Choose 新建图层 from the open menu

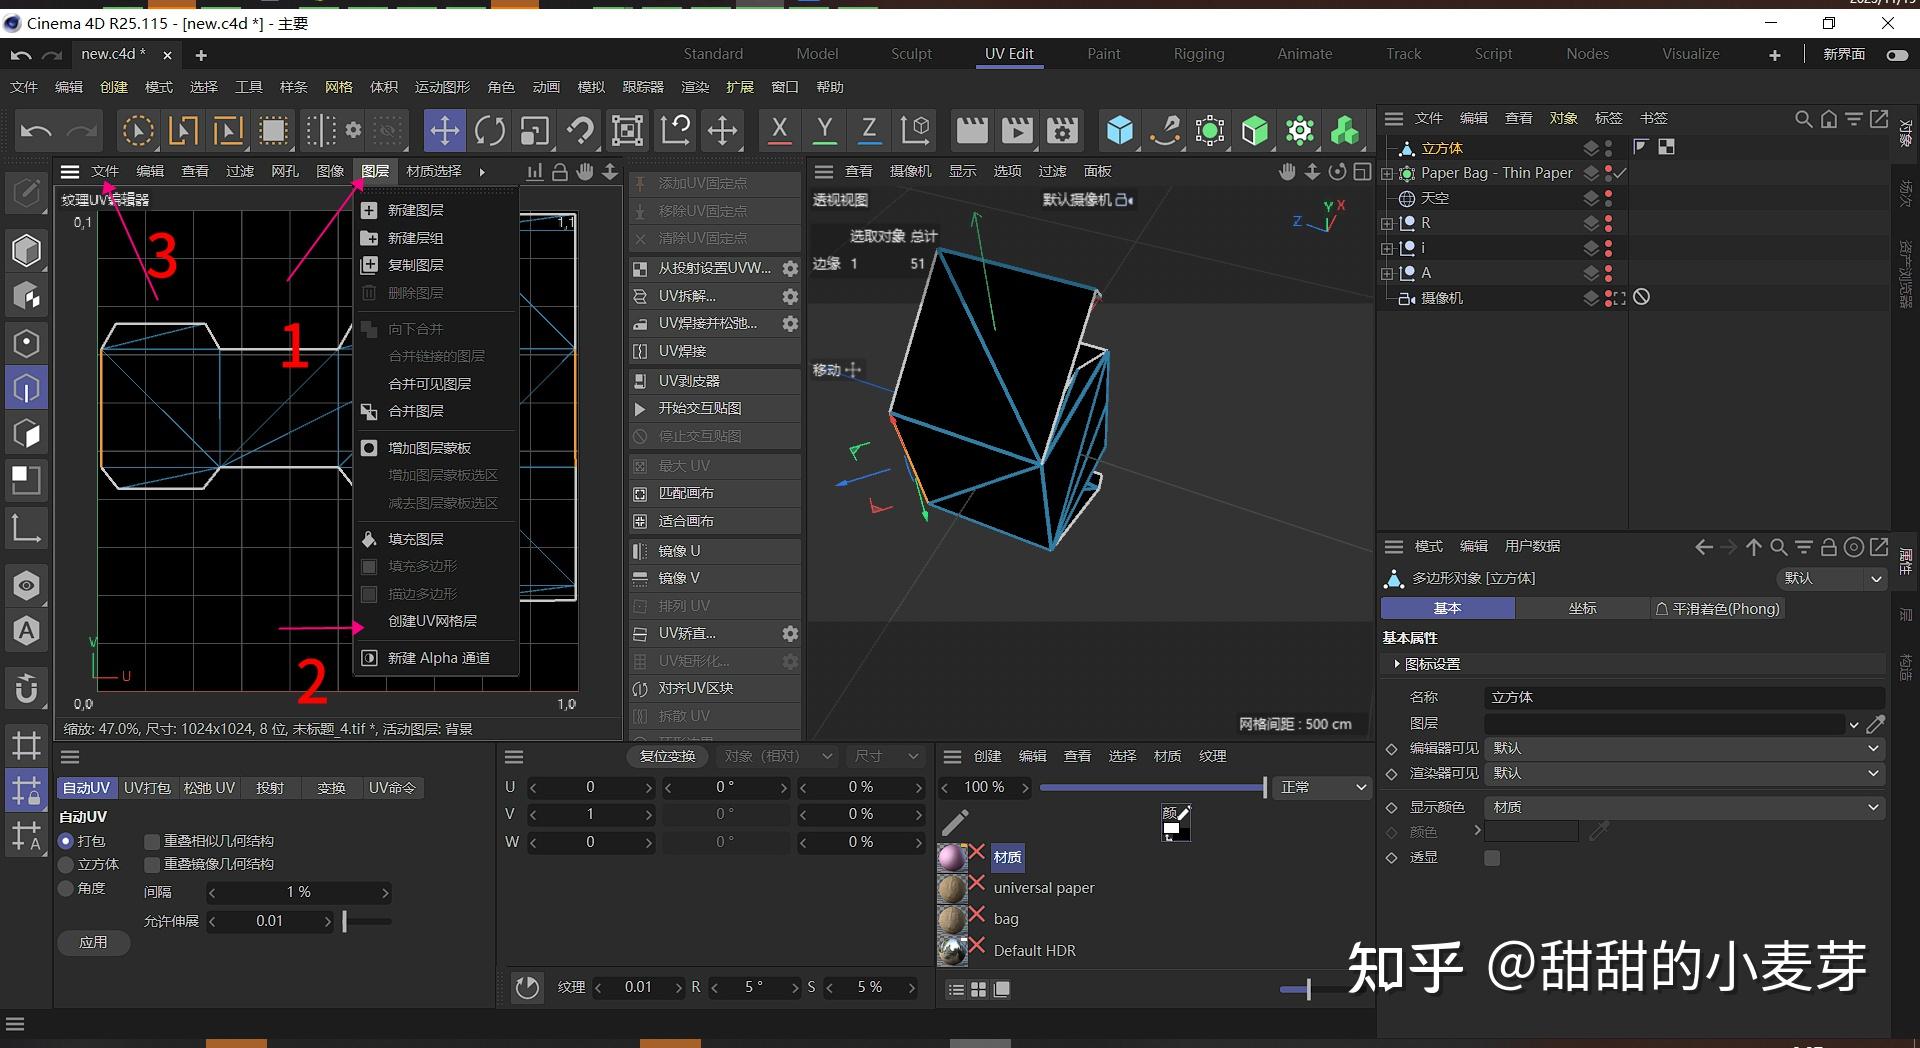(414, 209)
